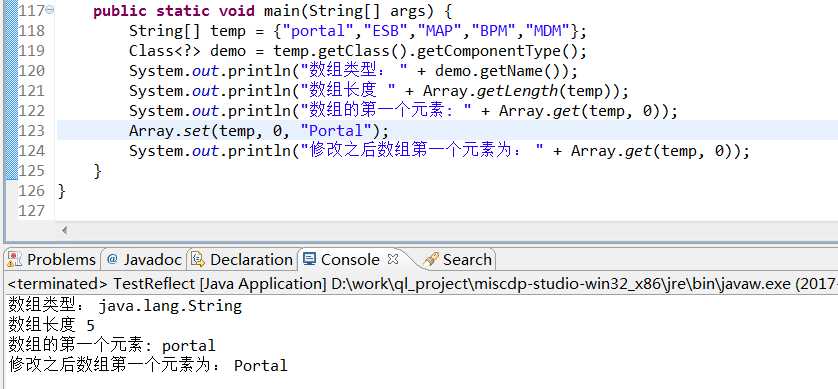The image size is (838, 389).
Task: Click the Declaration tab icon
Action: (x=198, y=260)
